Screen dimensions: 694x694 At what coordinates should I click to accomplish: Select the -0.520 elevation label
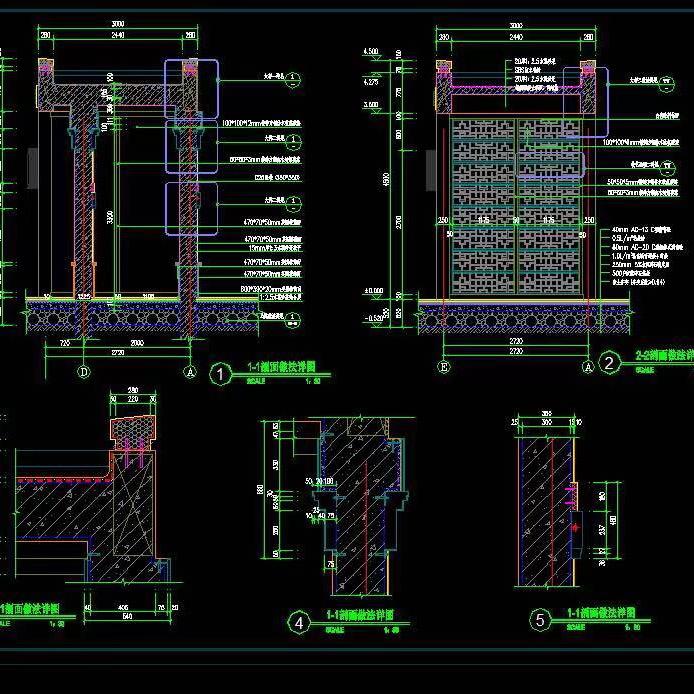pos(372,318)
